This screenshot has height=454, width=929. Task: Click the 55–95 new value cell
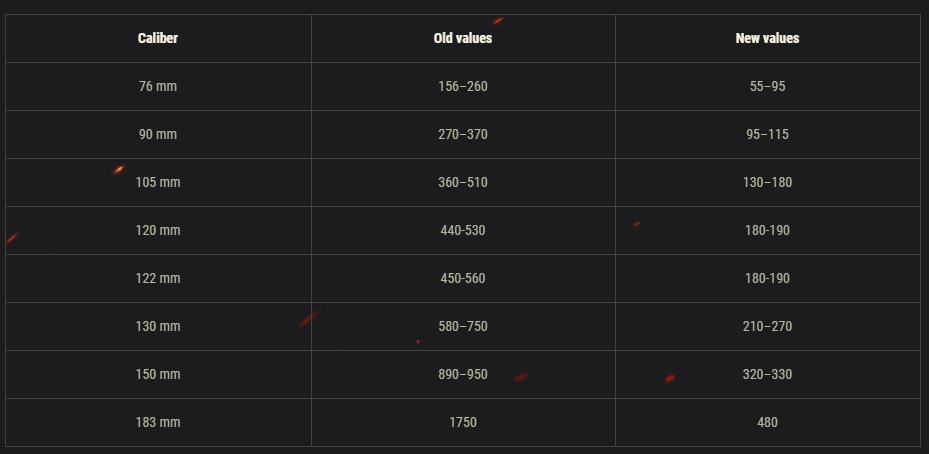tap(767, 86)
